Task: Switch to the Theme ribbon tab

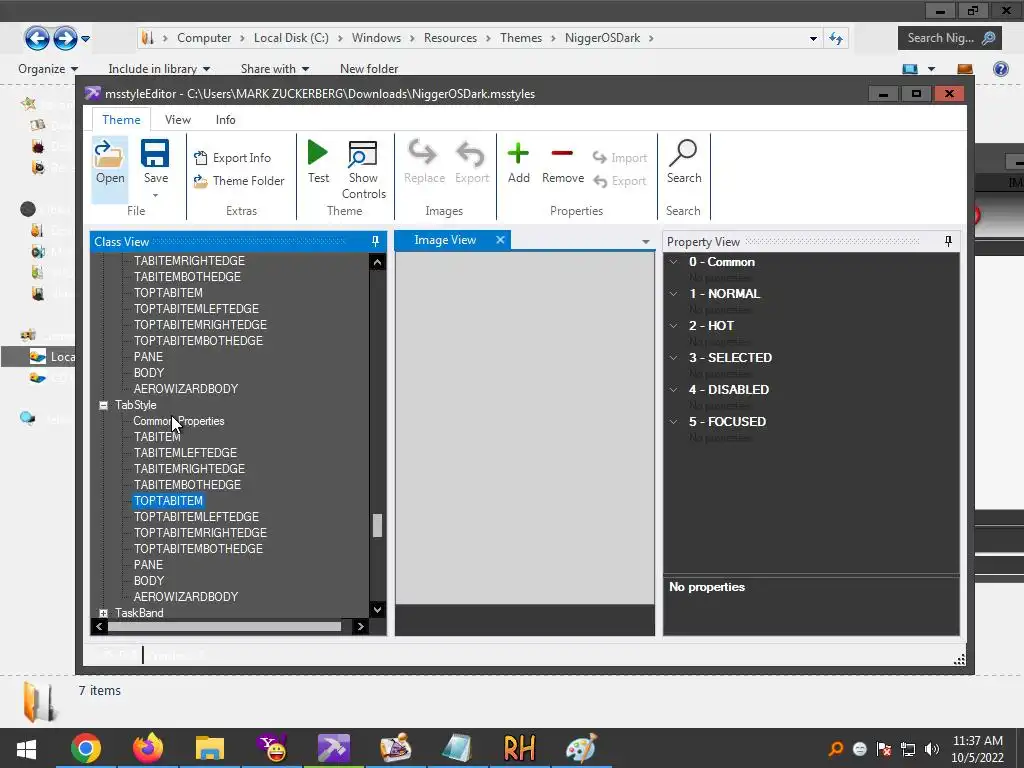Action: click(121, 120)
